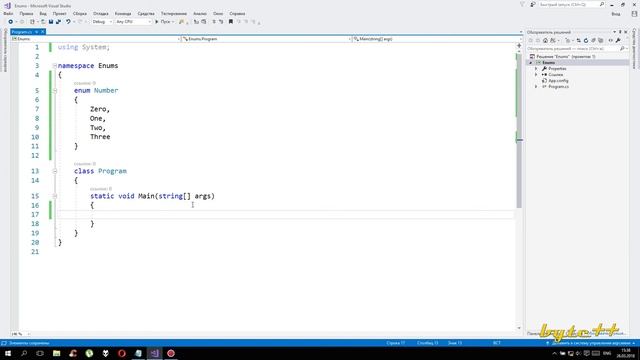Viewport: 640px width, 360px height.
Task: Click the Пуск start debugging button
Action: pos(163,22)
